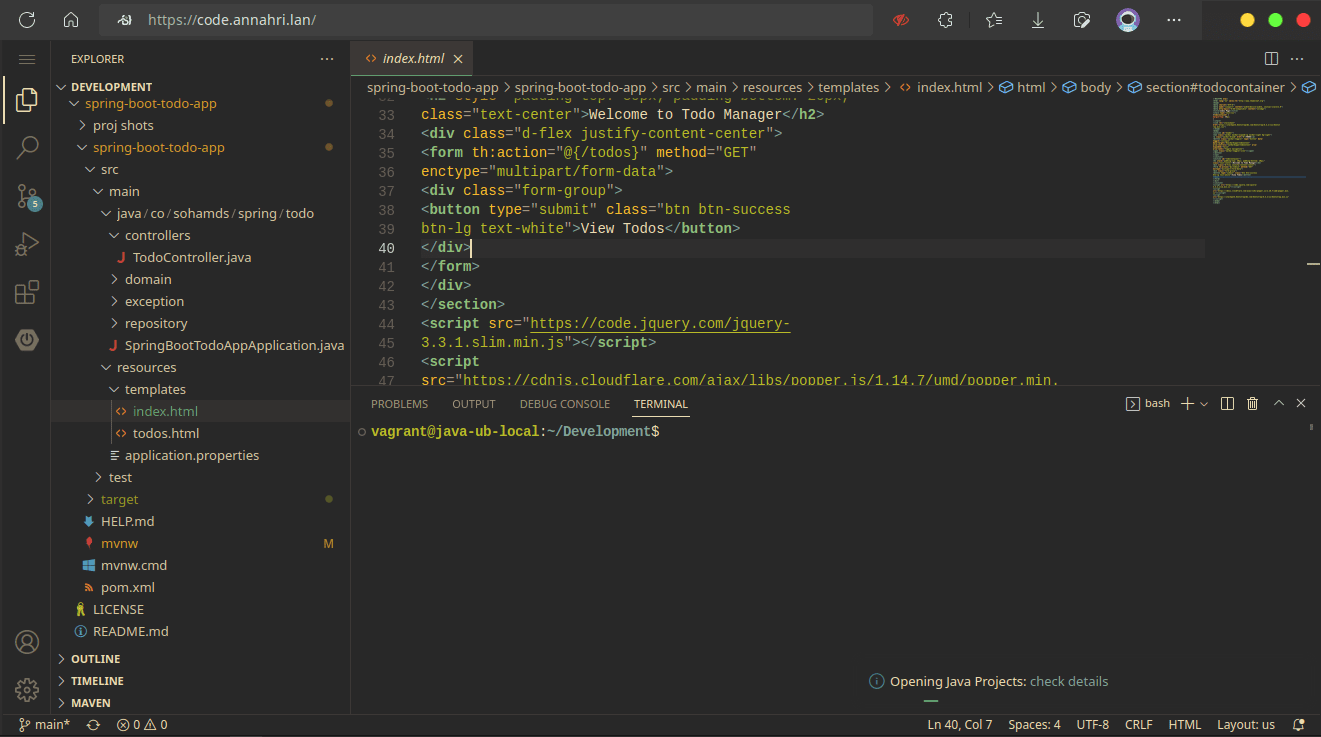Click the split editor icon
Screen dimensions: 1321x737
(1271, 59)
